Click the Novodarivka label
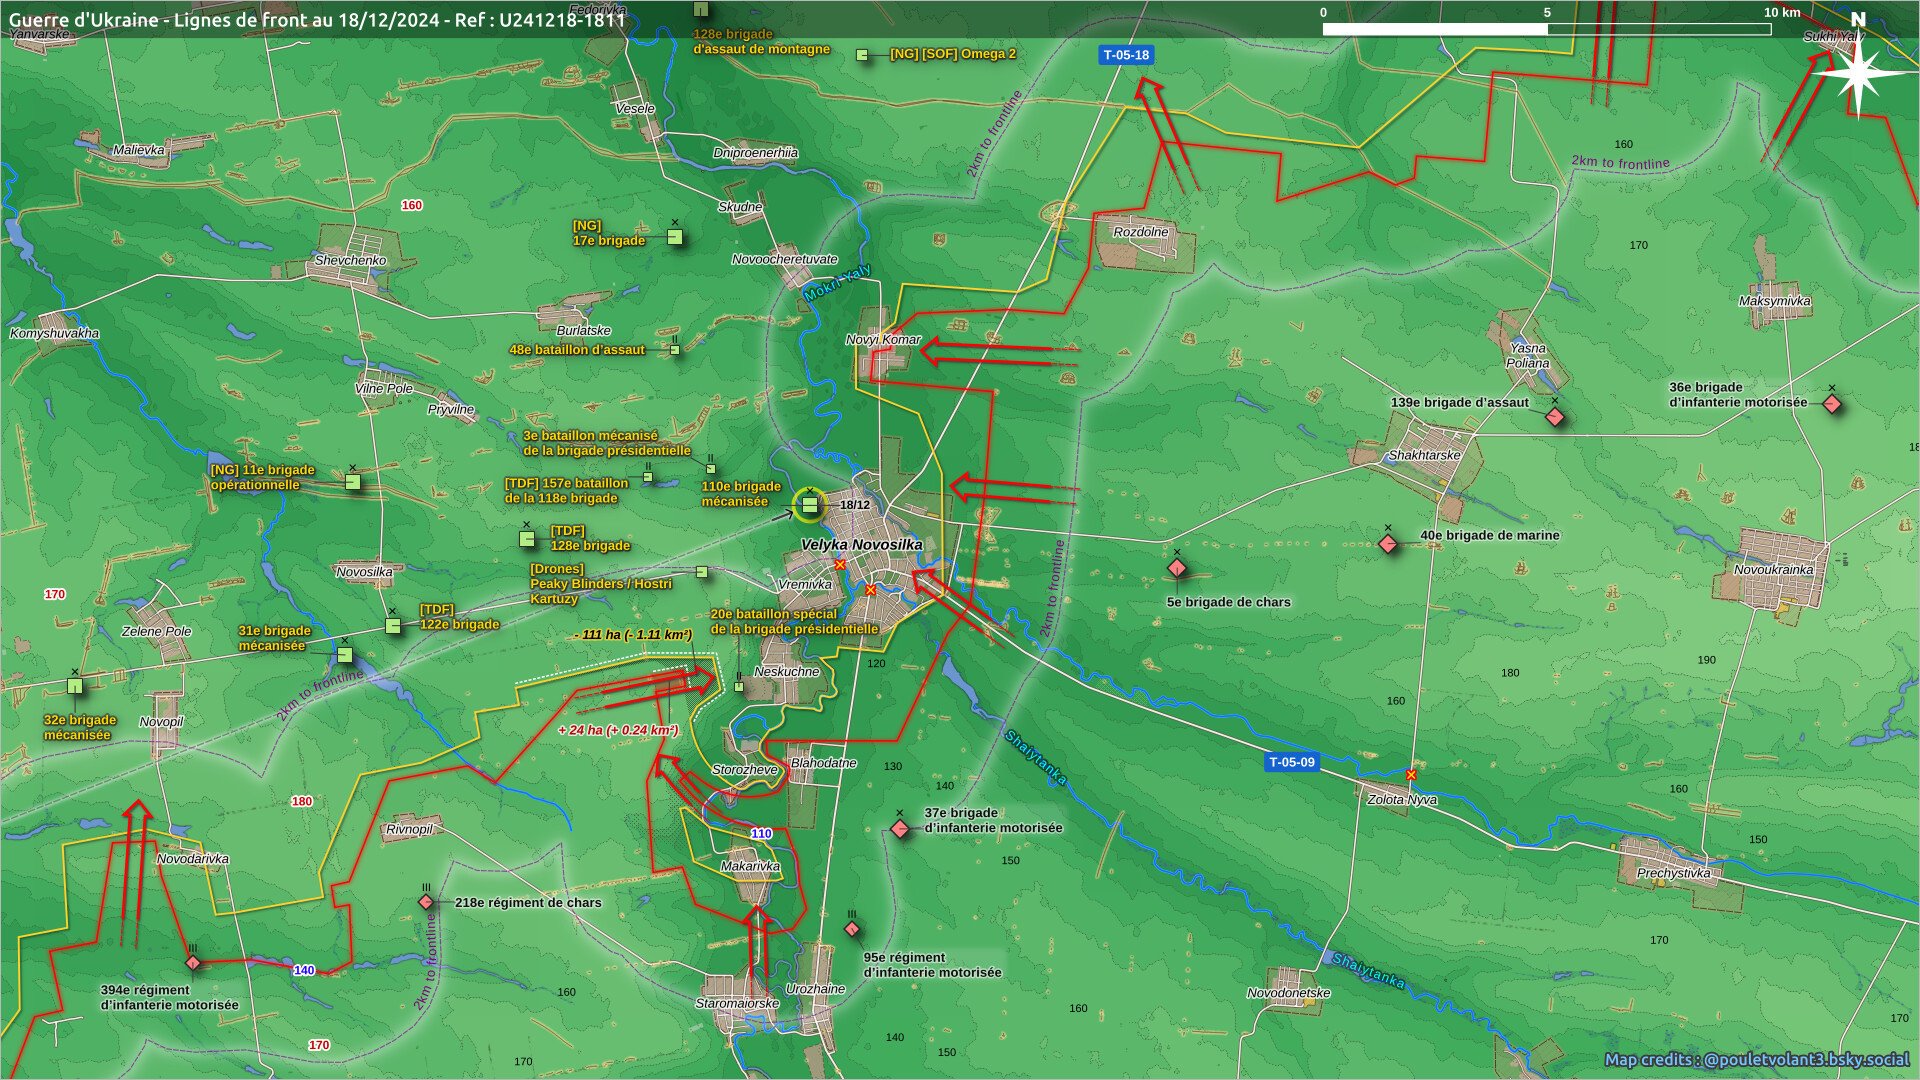The image size is (1920, 1080). pos(193,859)
